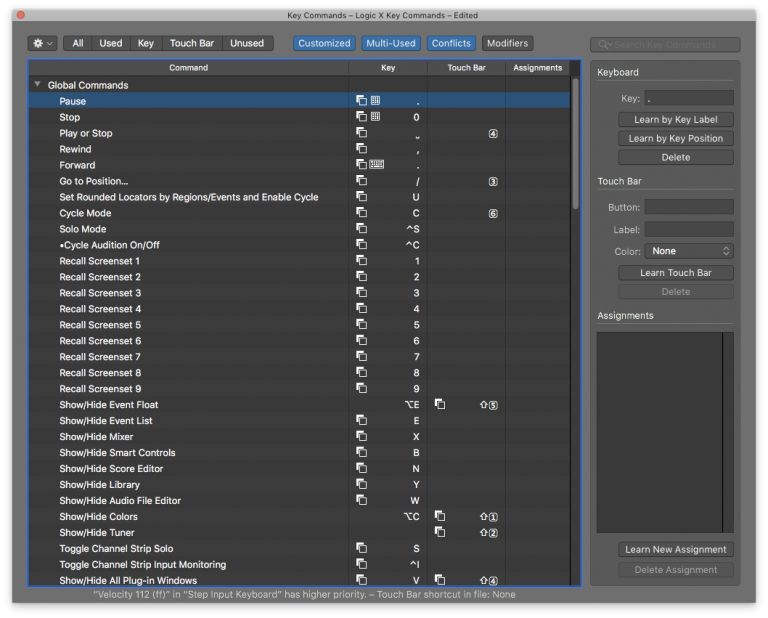Screen dimensions: 768x618
Task: Click shift-5 Touch Bar icon in Event Float row
Action: [489, 405]
